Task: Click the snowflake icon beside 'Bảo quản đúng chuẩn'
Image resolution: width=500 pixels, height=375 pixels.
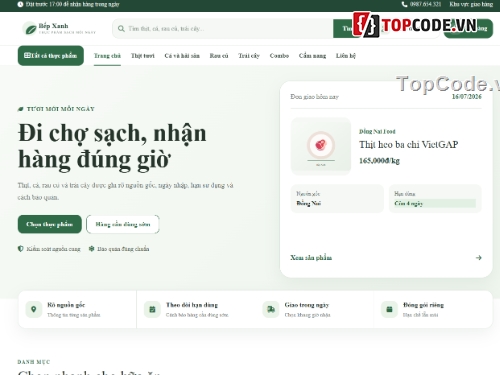Action: [x=91, y=249]
